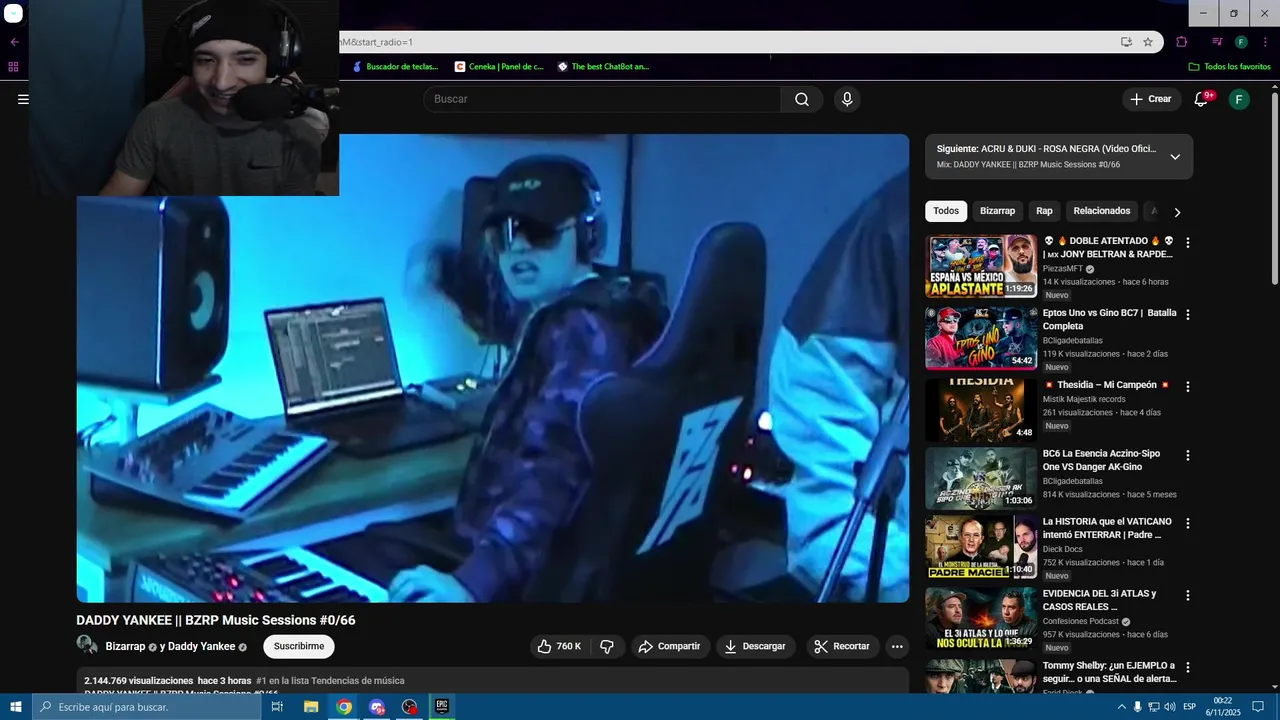Select the Relacionados filter chip

[1102, 211]
